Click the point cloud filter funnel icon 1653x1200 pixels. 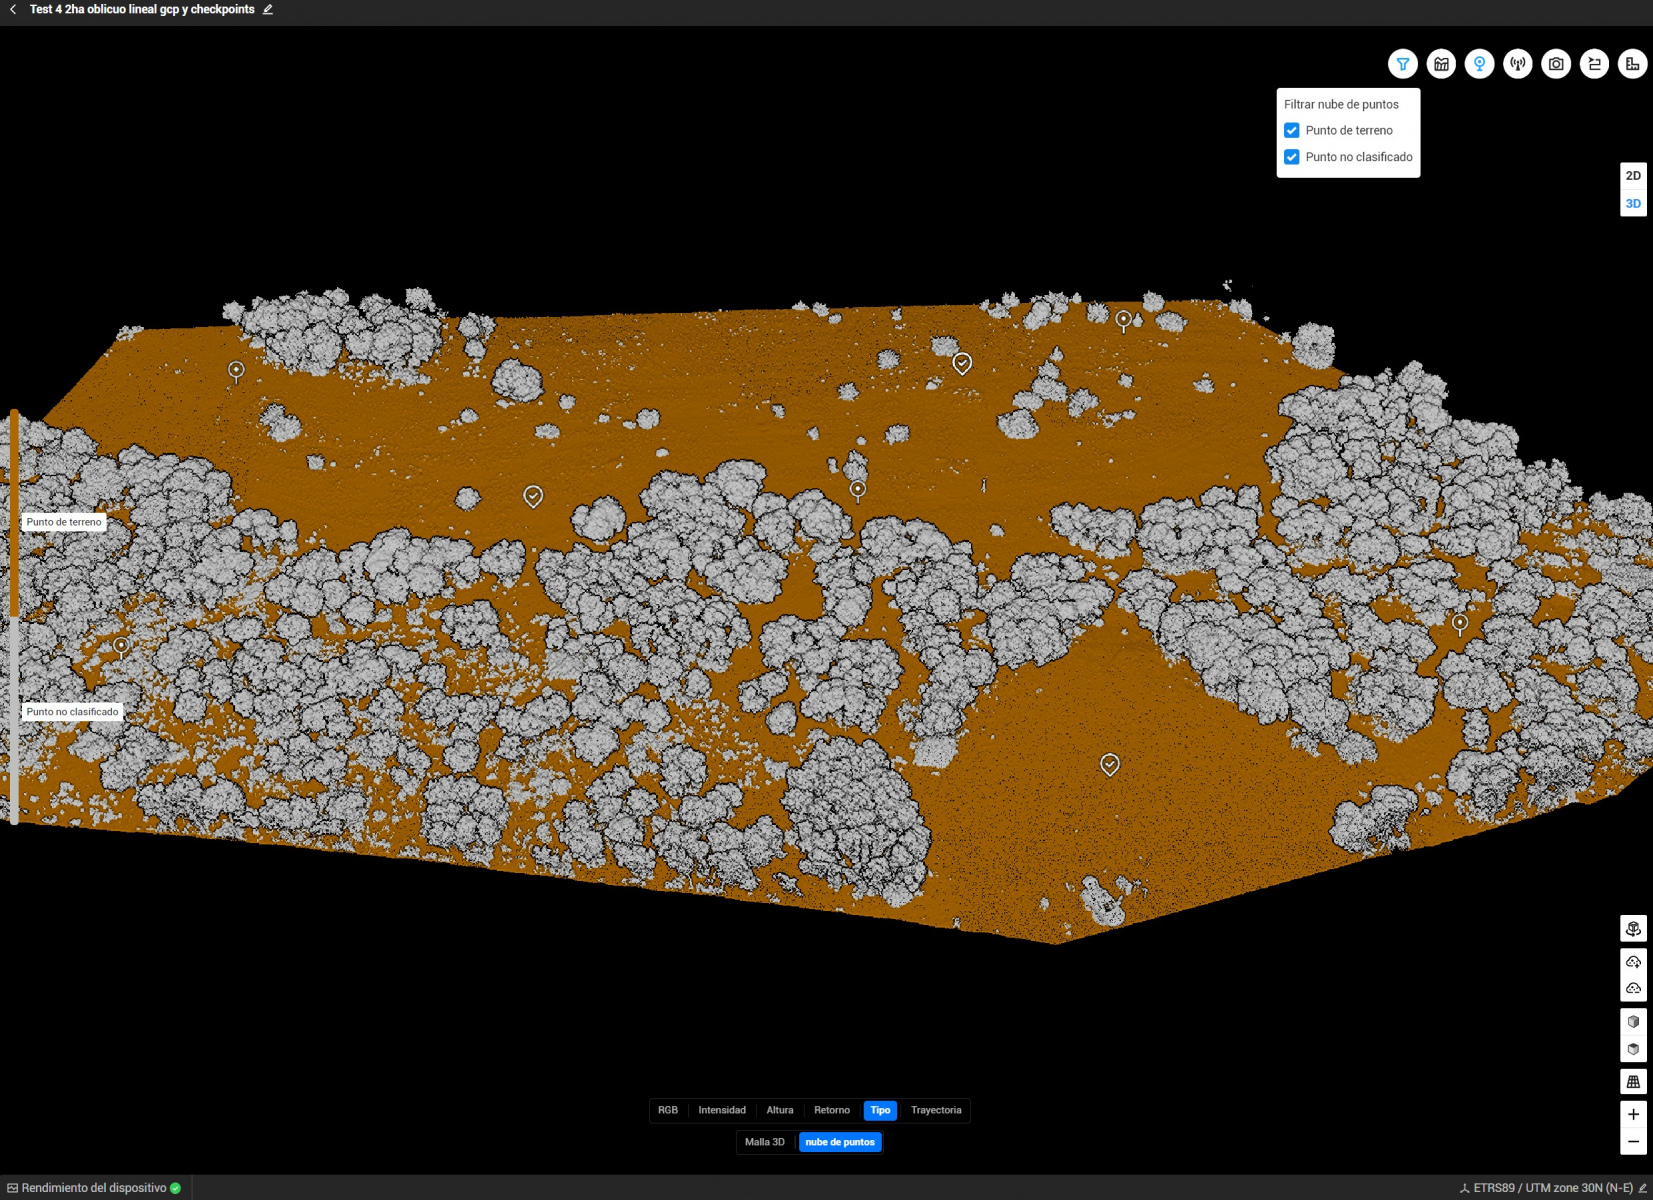pyautogui.click(x=1402, y=64)
